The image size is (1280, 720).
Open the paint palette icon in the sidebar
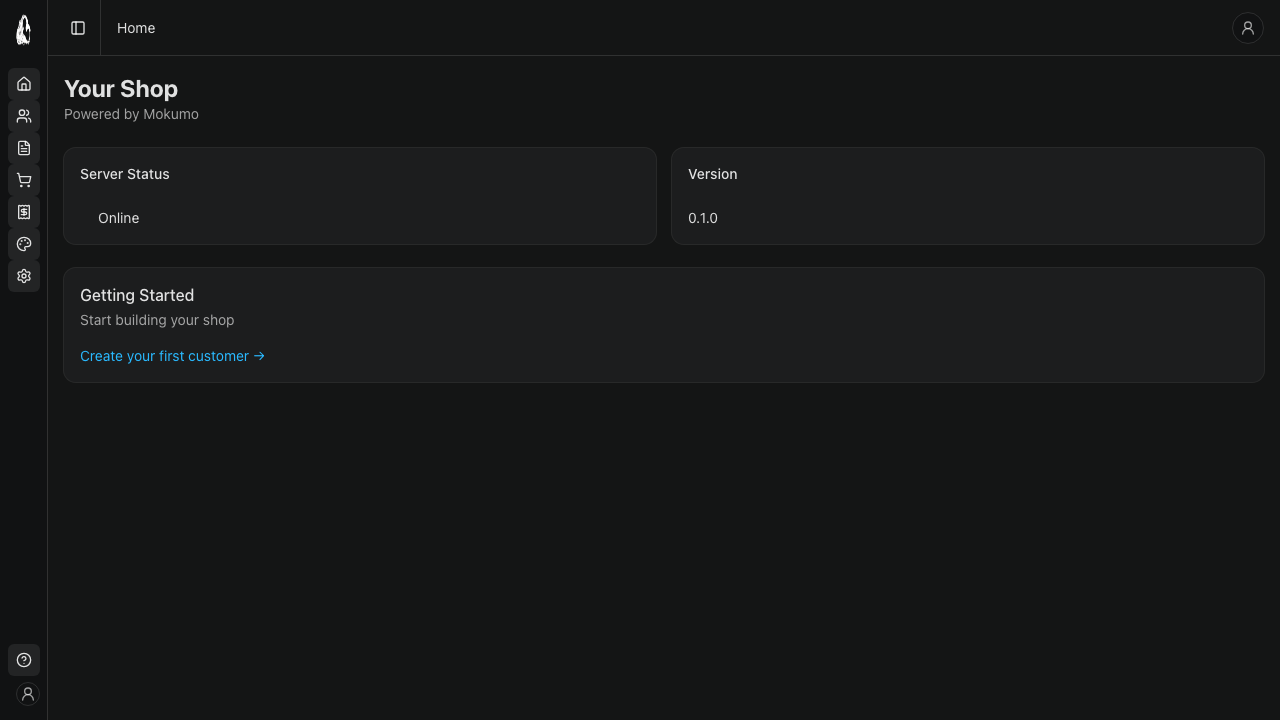(24, 244)
